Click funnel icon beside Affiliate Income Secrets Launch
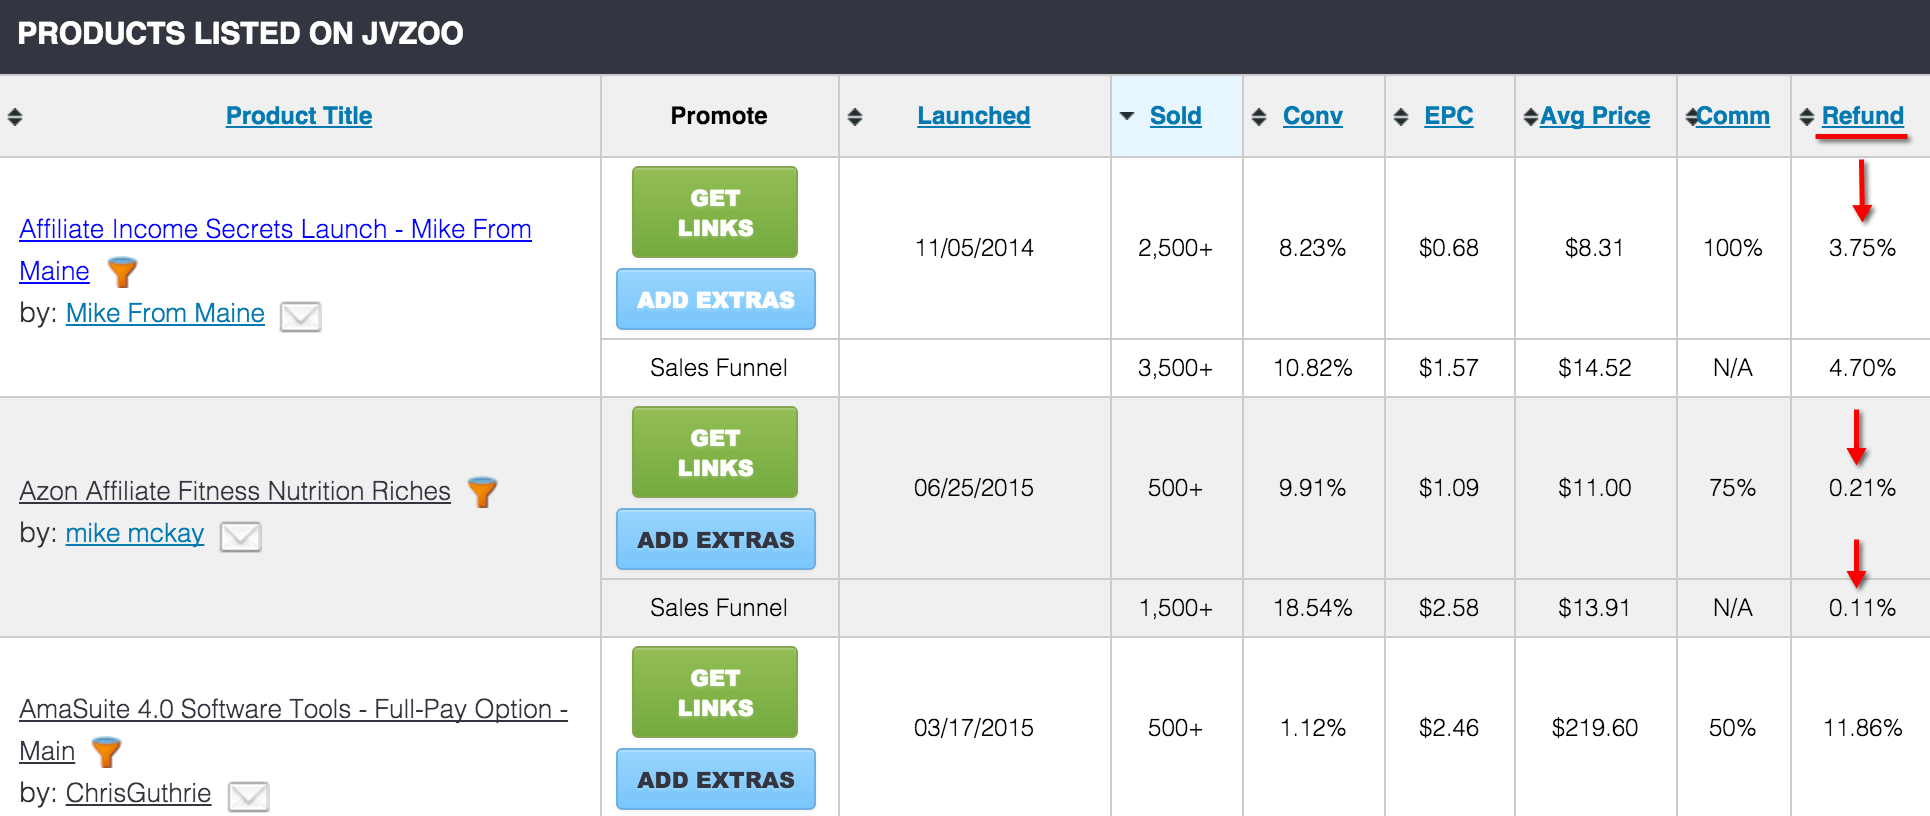This screenshot has height=816, width=1930. tap(122, 272)
